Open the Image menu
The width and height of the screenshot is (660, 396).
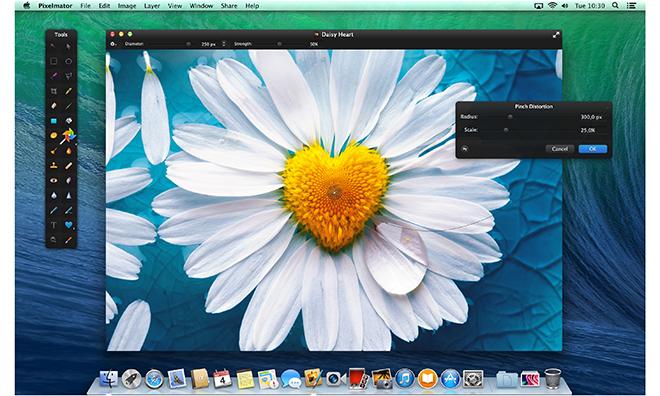pyautogui.click(x=127, y=6)
